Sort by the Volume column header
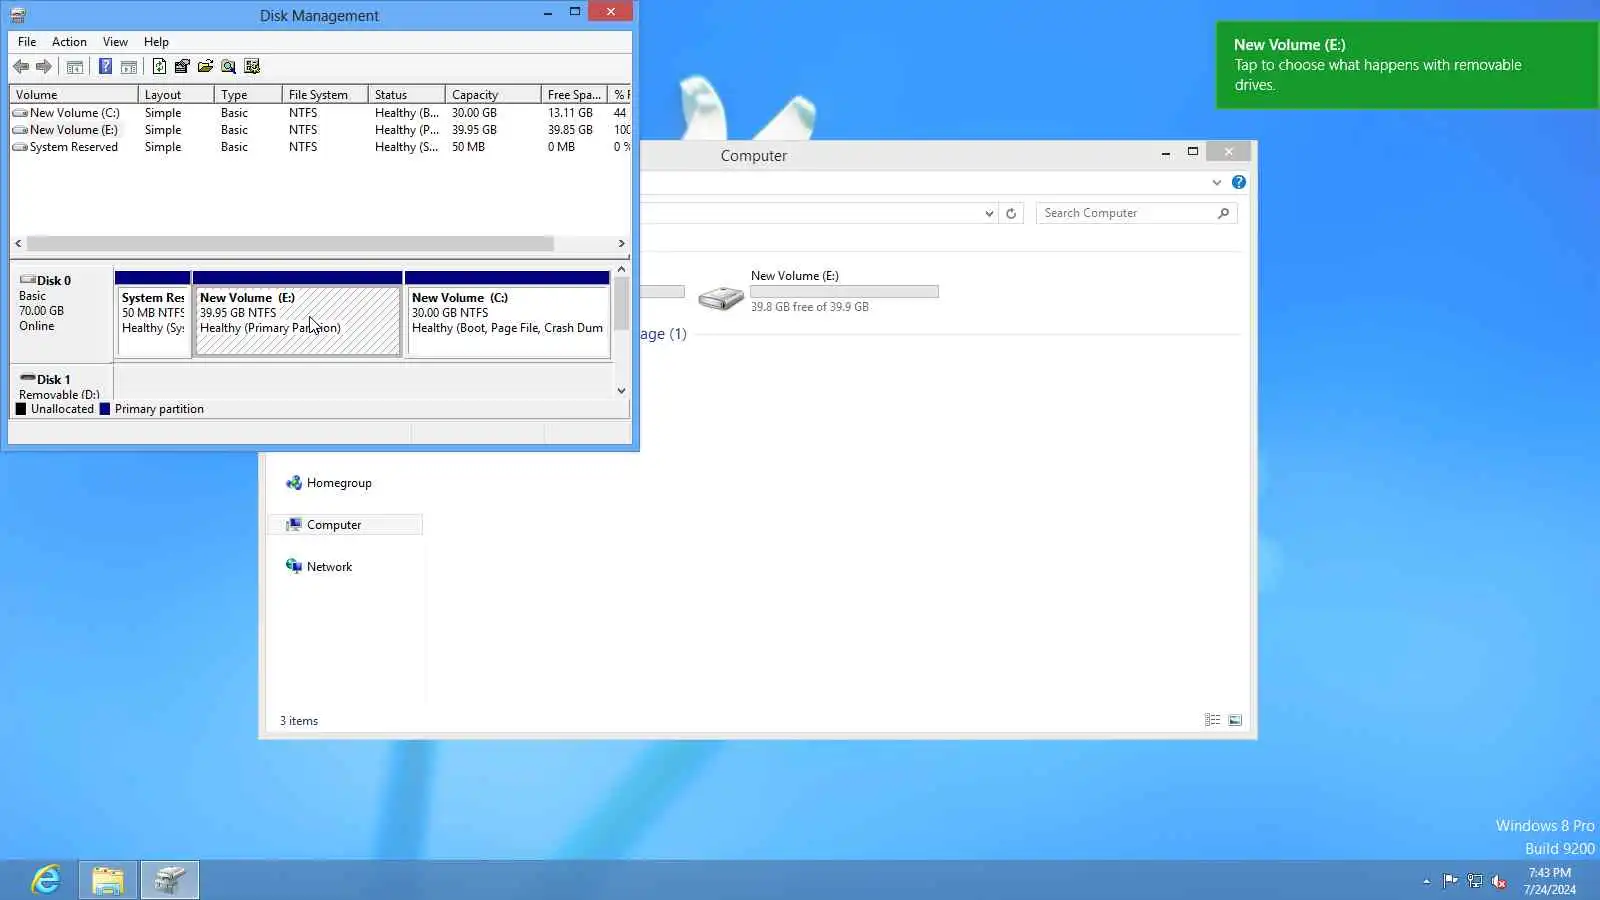1600x900 pixels. point(74,95)
